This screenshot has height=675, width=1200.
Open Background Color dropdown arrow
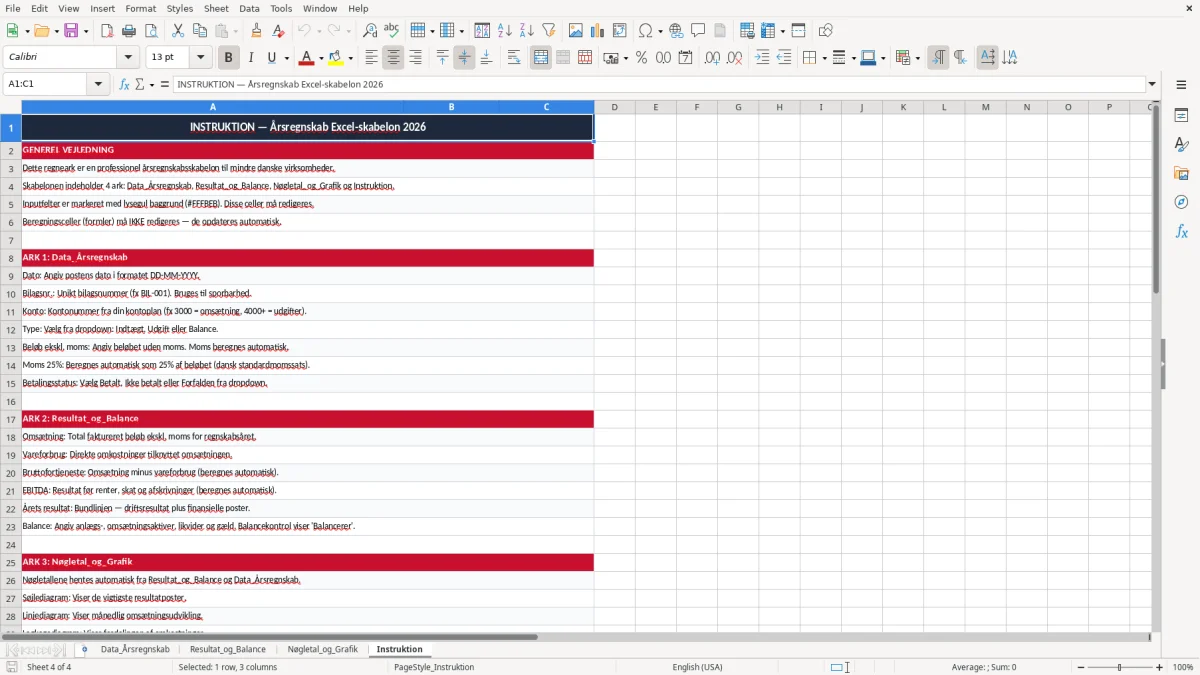click(350, 58)
